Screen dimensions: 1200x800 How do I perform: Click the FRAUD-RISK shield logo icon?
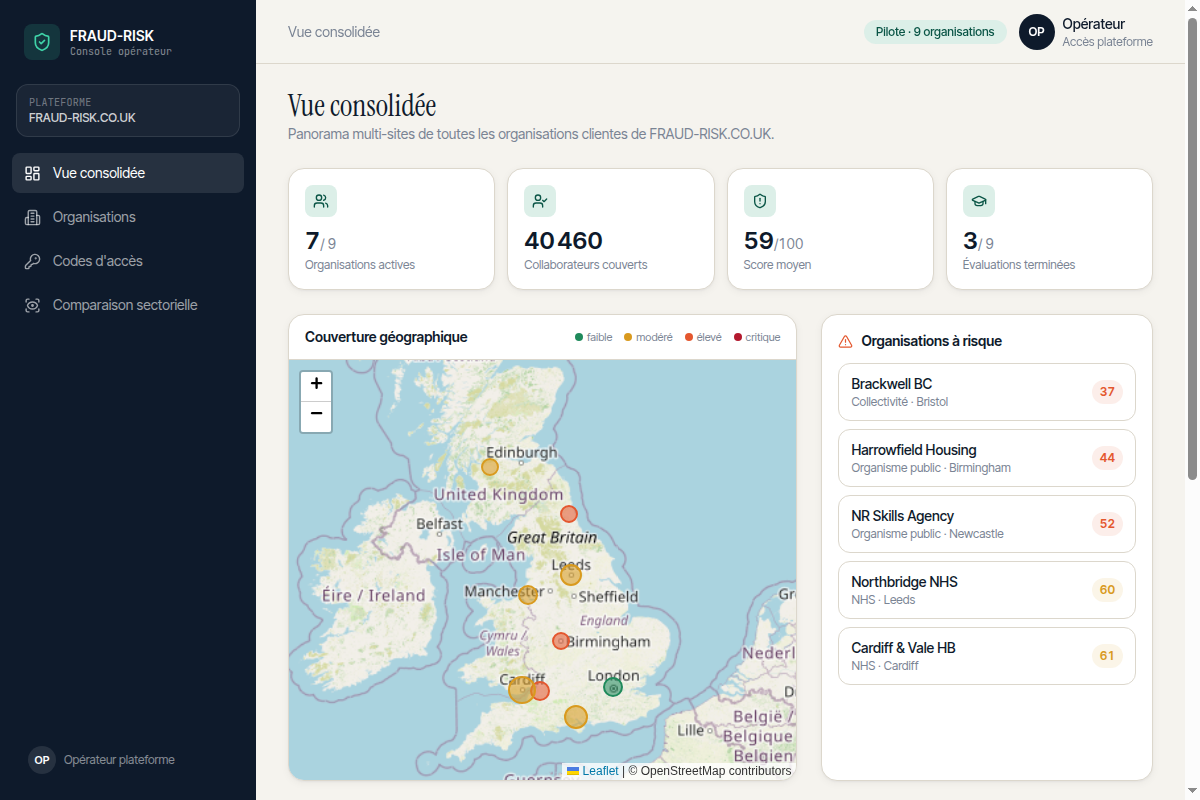[42, 42]
